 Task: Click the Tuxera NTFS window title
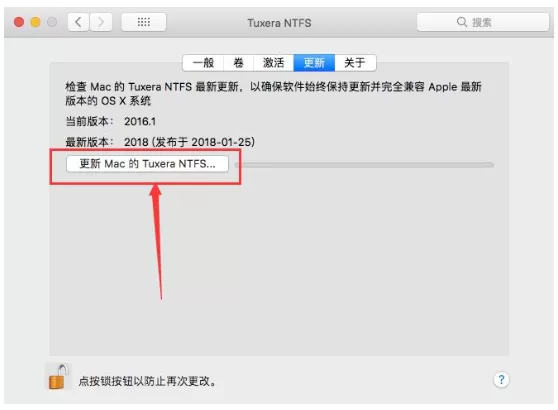(x=279, y=23)
